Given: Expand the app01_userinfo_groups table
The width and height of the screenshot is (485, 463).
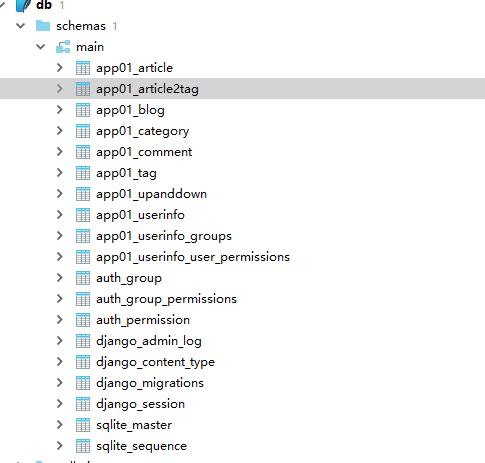Looking at the screenshot, I should [60, 236].
